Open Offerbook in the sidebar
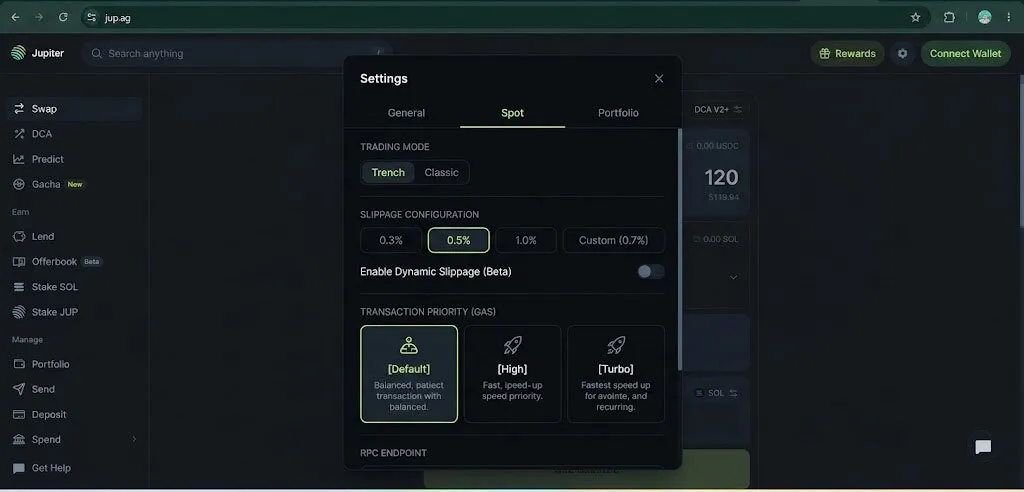 tap(74, 261)
